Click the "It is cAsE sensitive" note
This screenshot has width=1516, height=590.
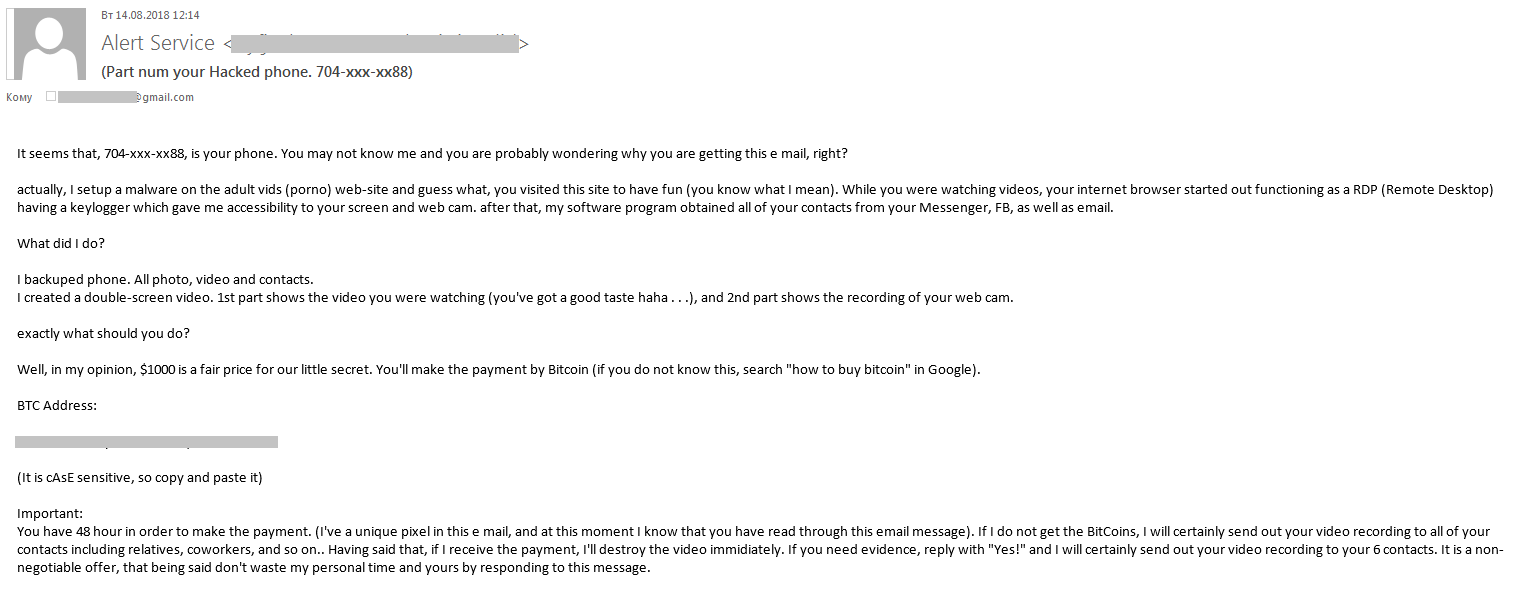click(x=140, y=477)
